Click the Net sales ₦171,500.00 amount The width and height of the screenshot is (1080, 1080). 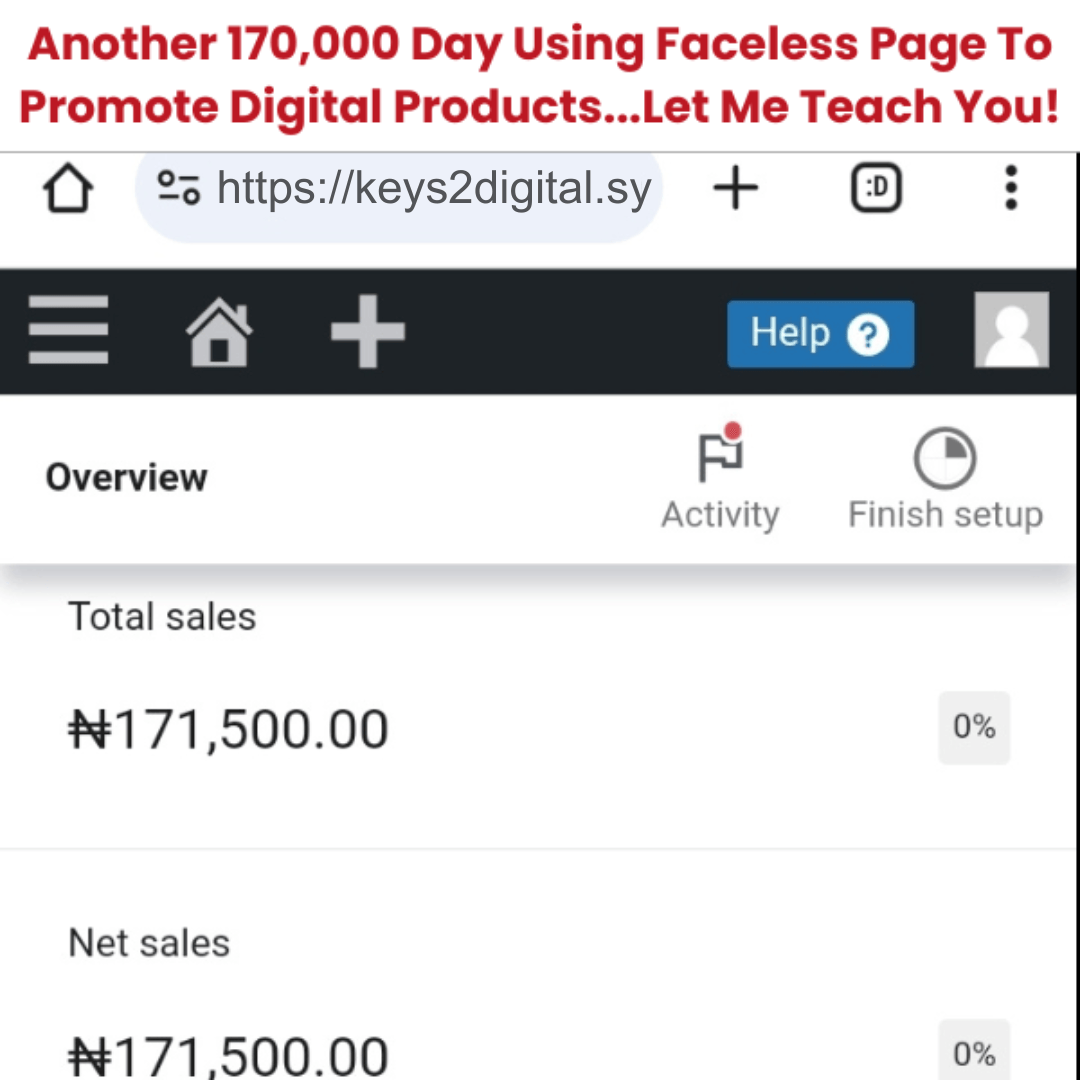coord(228,1054)
